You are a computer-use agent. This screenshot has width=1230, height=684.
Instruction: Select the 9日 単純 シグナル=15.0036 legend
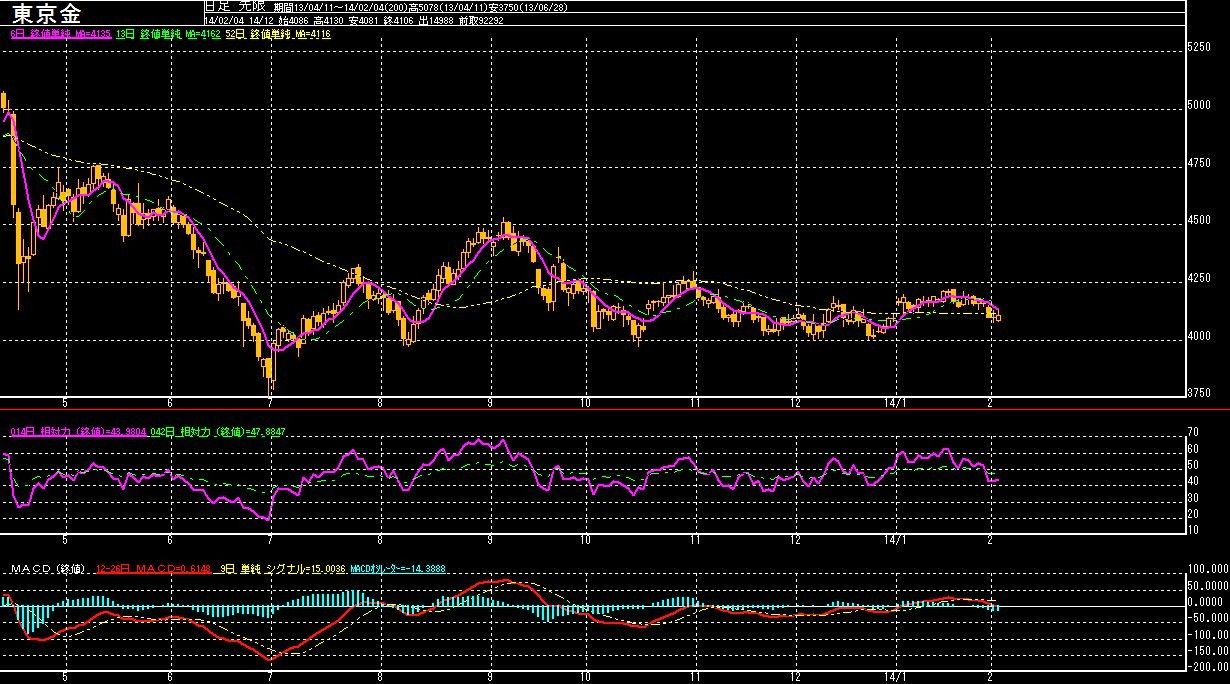coord(281,569)
